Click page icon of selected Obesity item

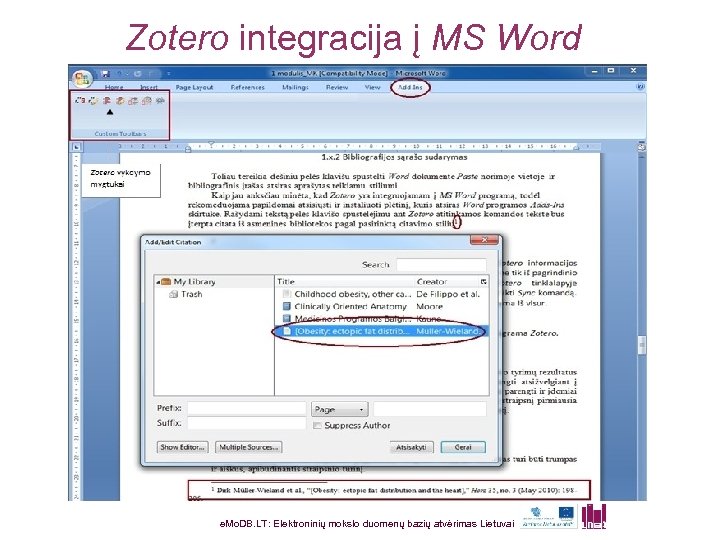287,331
